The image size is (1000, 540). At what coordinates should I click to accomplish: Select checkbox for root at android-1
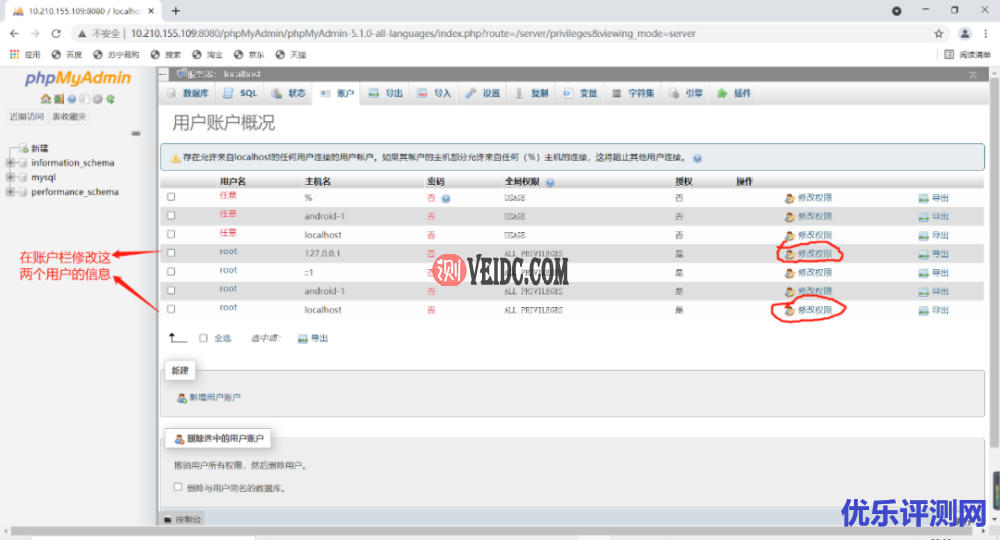pos(171,290)
